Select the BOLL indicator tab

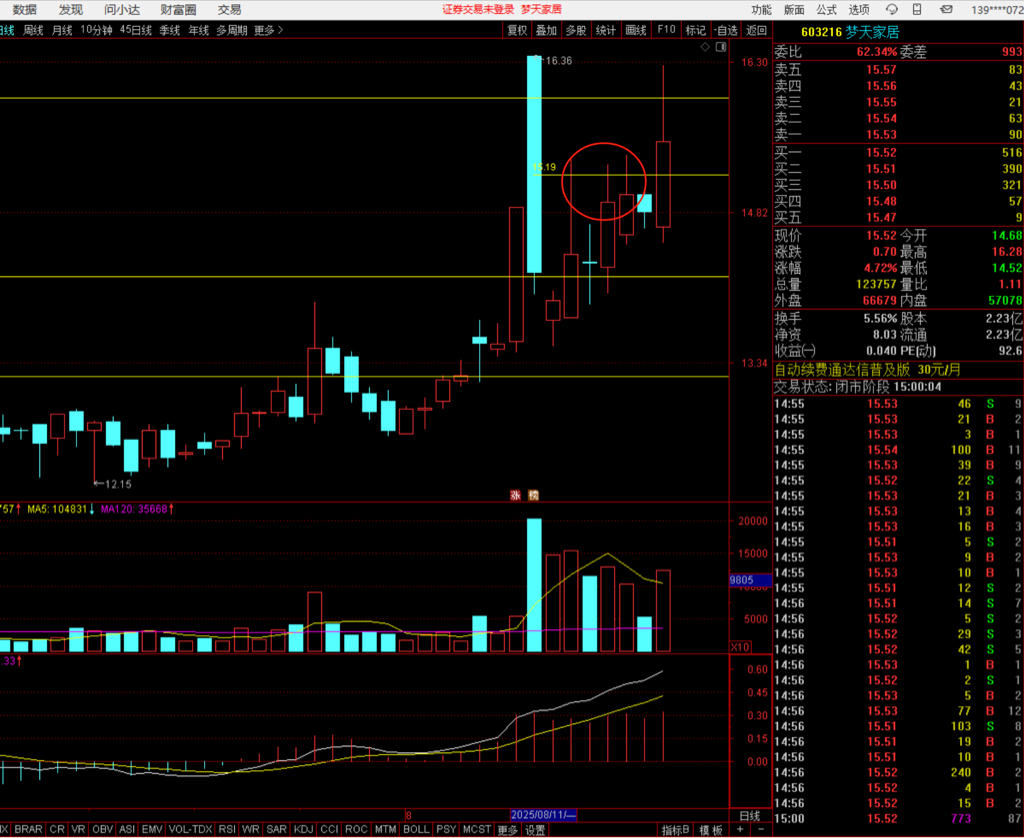click(416, 830)
